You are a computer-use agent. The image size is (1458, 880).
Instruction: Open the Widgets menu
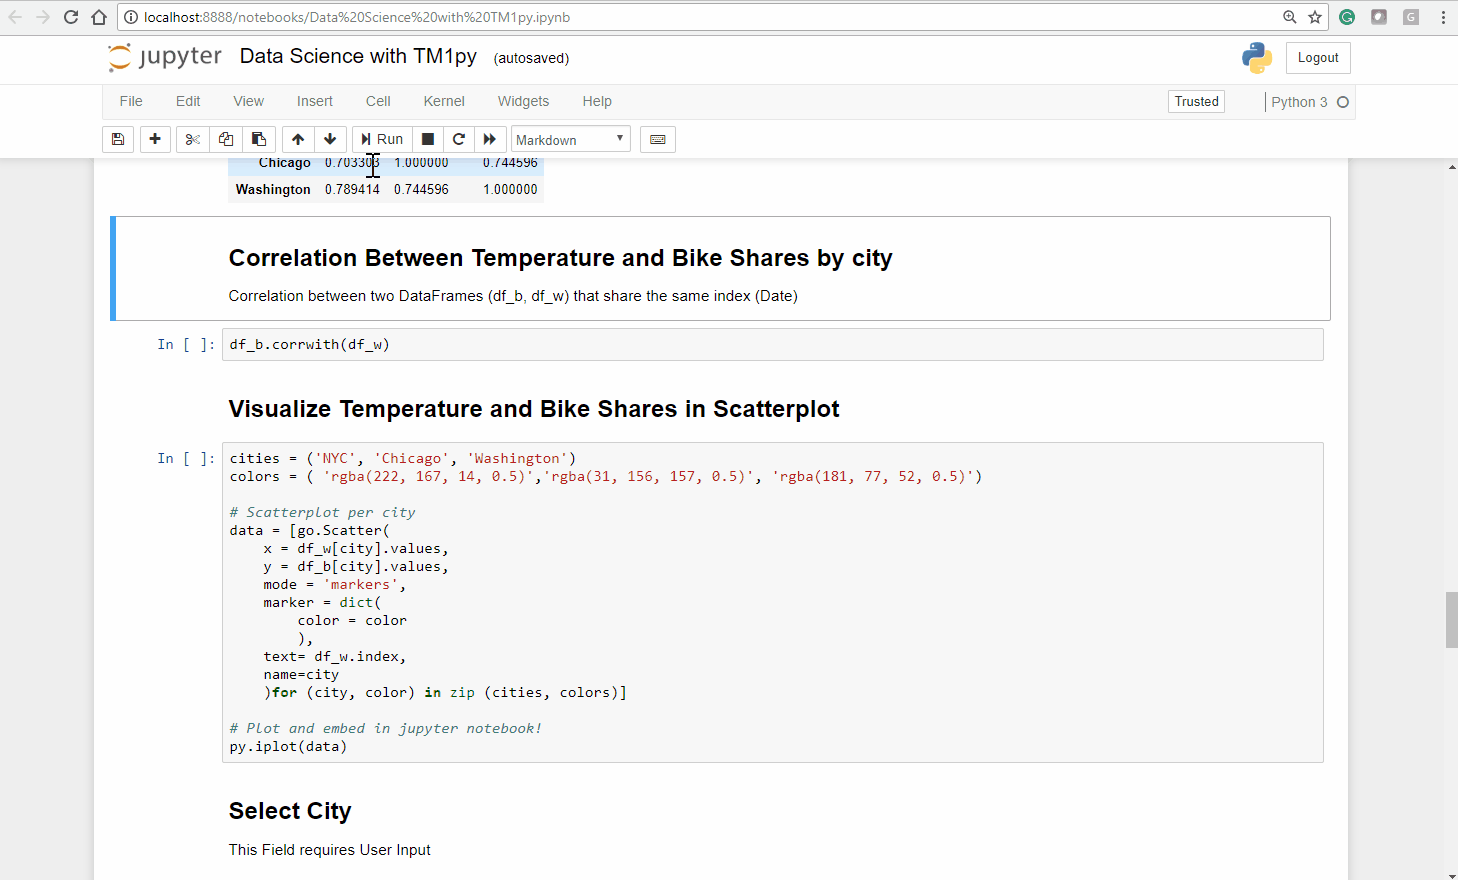tap(523, 101)
